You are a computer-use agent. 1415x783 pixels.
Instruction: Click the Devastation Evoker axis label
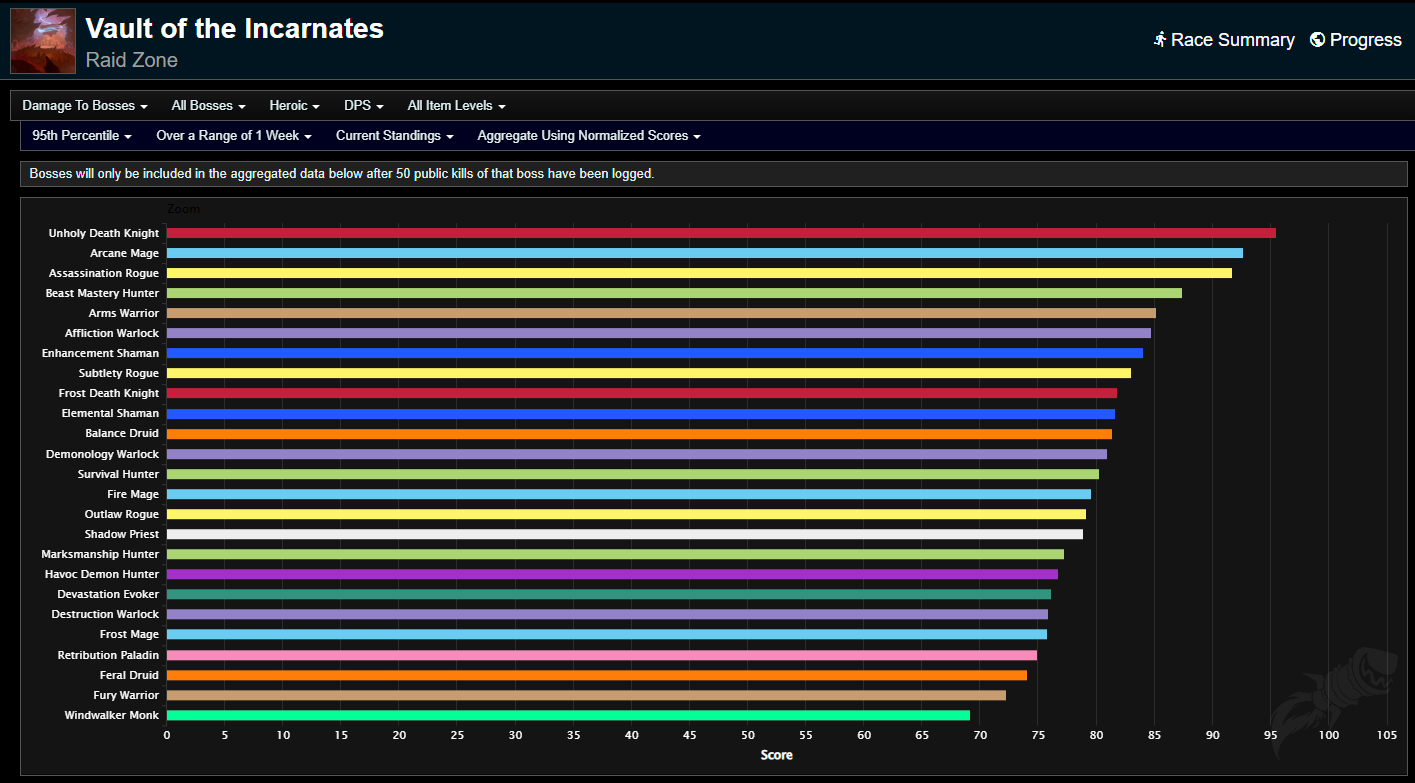(108, 594)
